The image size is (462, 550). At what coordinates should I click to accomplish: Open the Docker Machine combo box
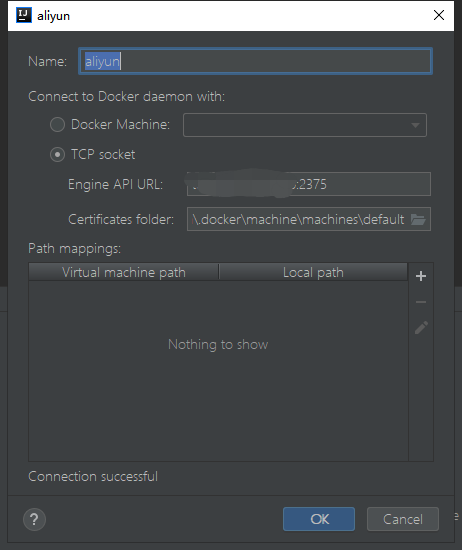coord(304,125)
